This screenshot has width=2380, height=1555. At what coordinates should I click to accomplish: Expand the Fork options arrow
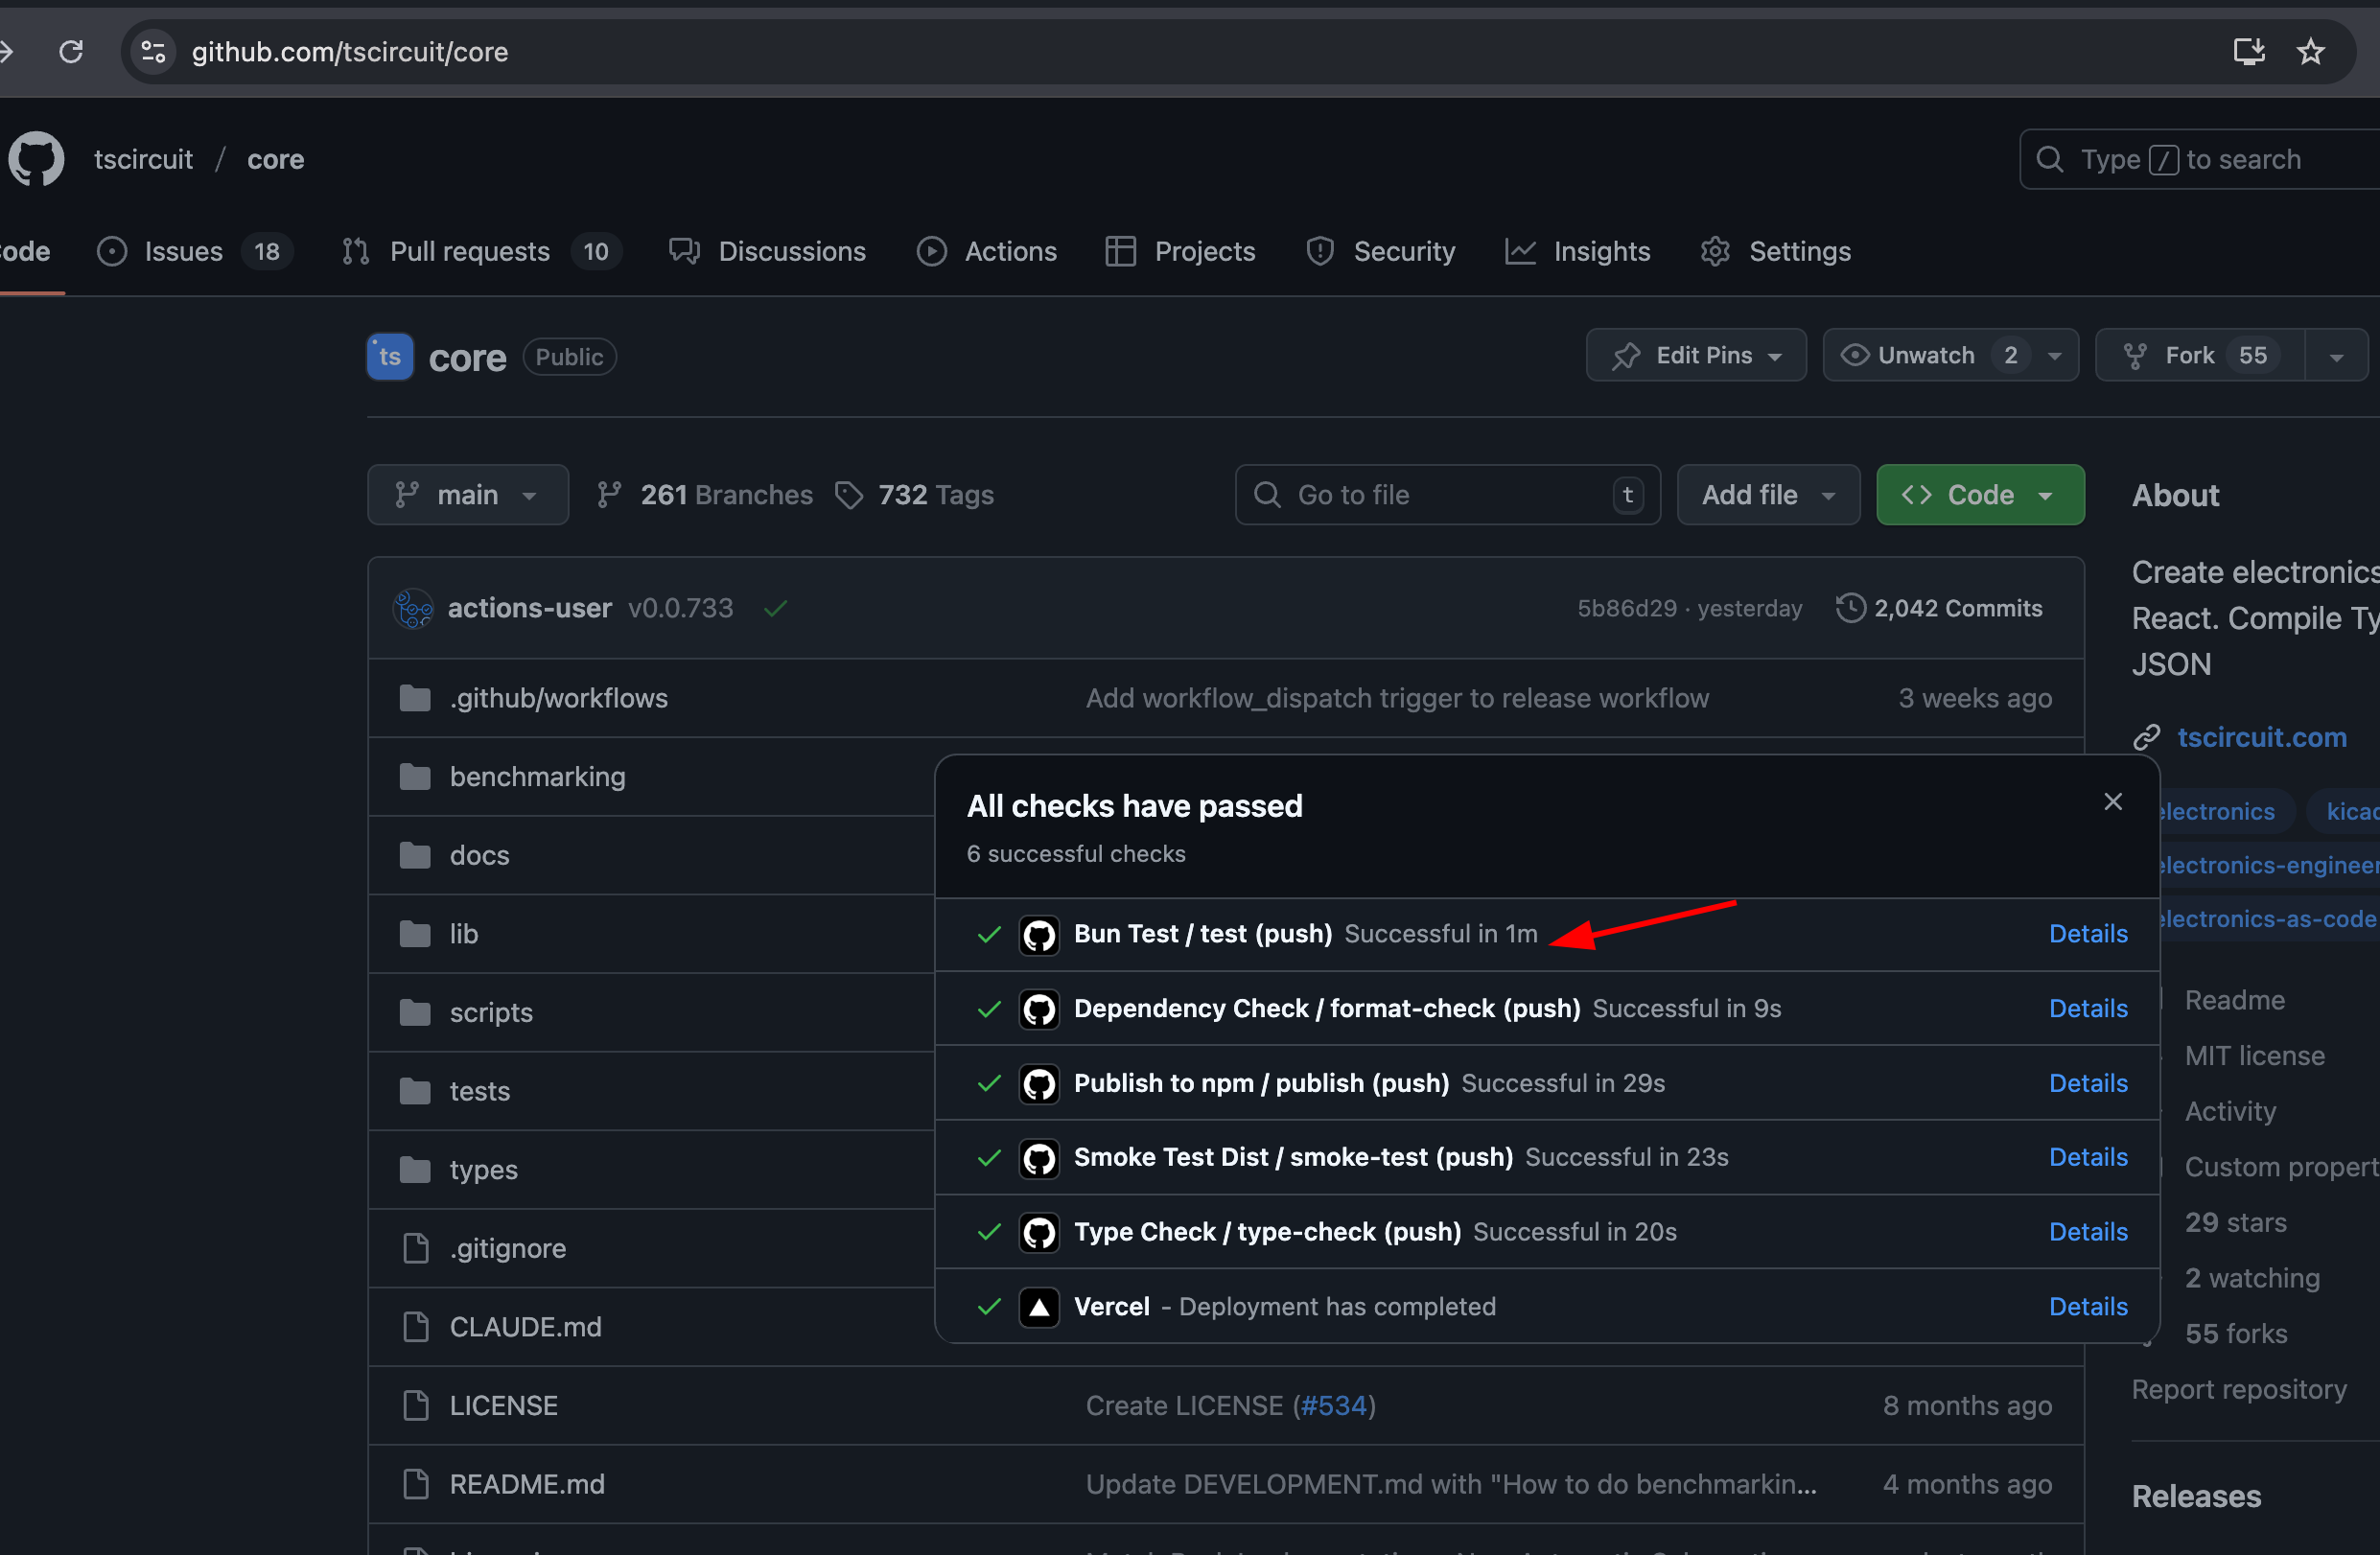pos(2336,356)
